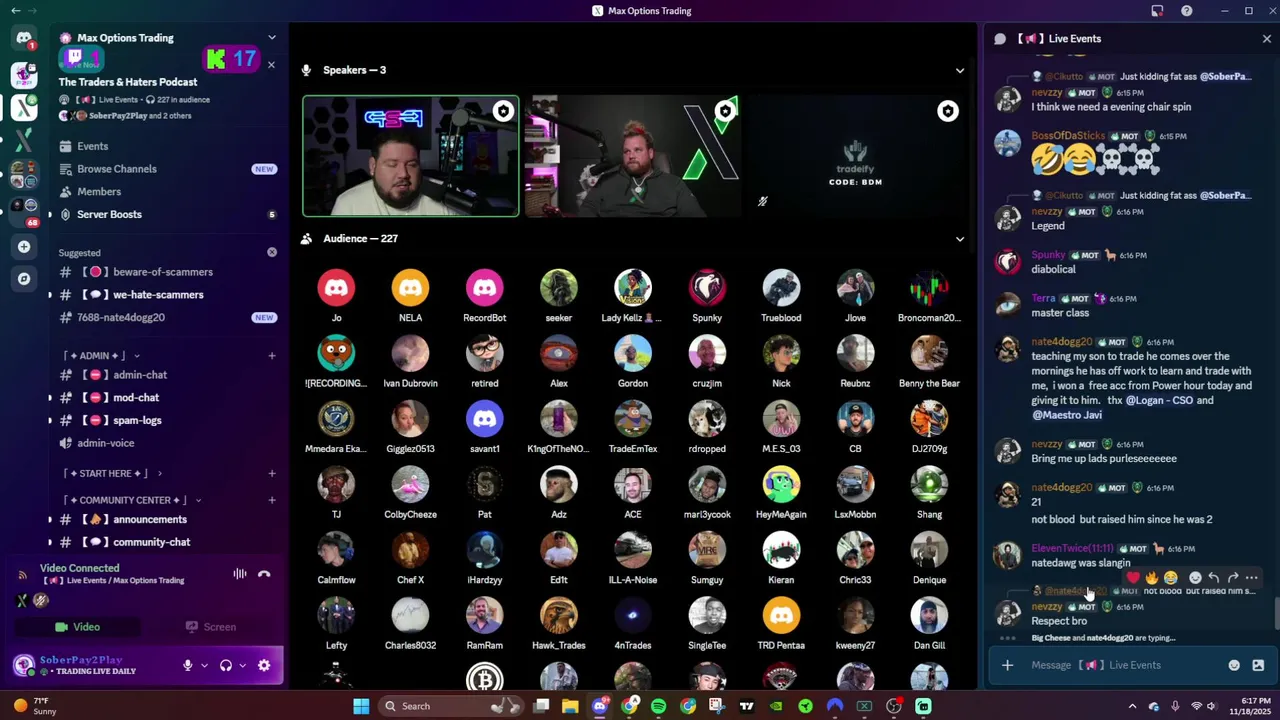
Task: Open Inbox icon in title bar
Action: tap(1157, 11)
